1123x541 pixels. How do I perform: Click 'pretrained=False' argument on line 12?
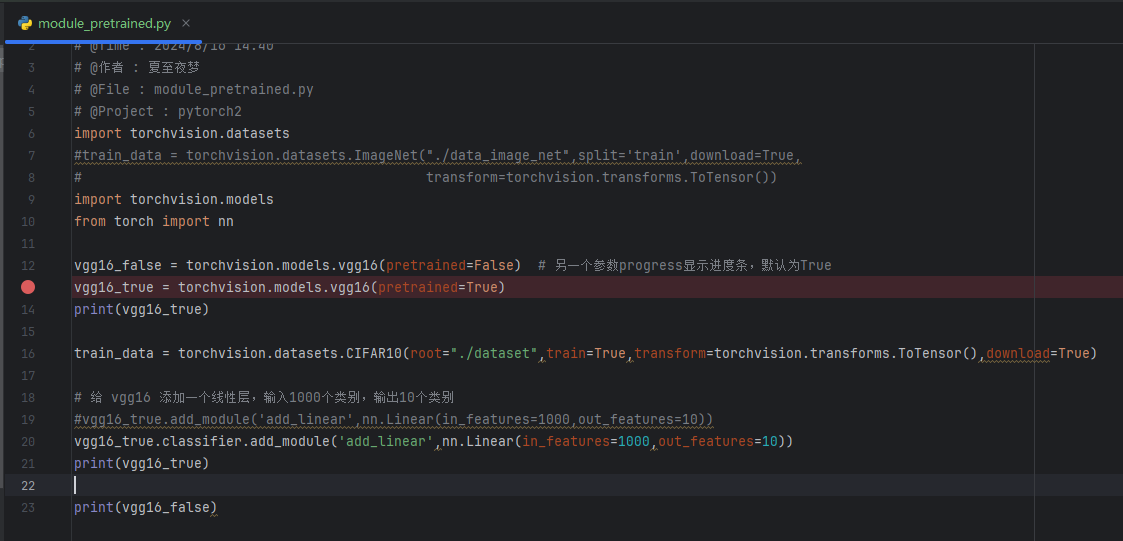tap(450, 265)
